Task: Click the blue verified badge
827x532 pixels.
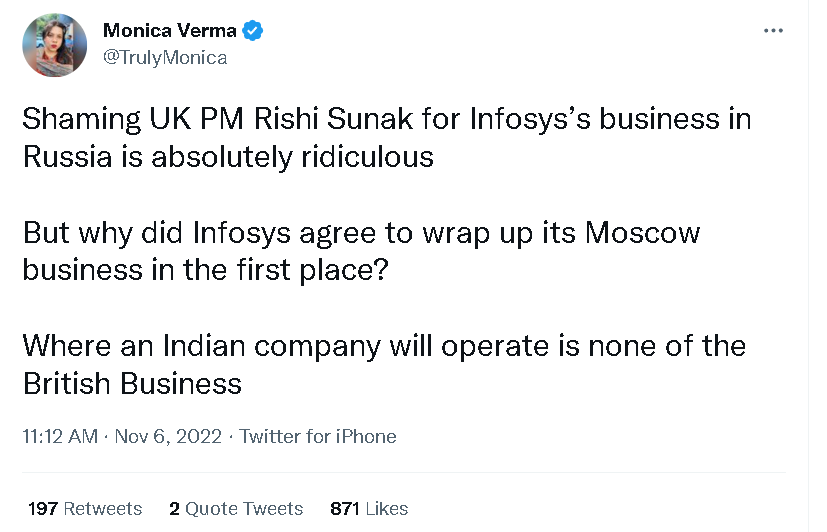Action: 254,31
